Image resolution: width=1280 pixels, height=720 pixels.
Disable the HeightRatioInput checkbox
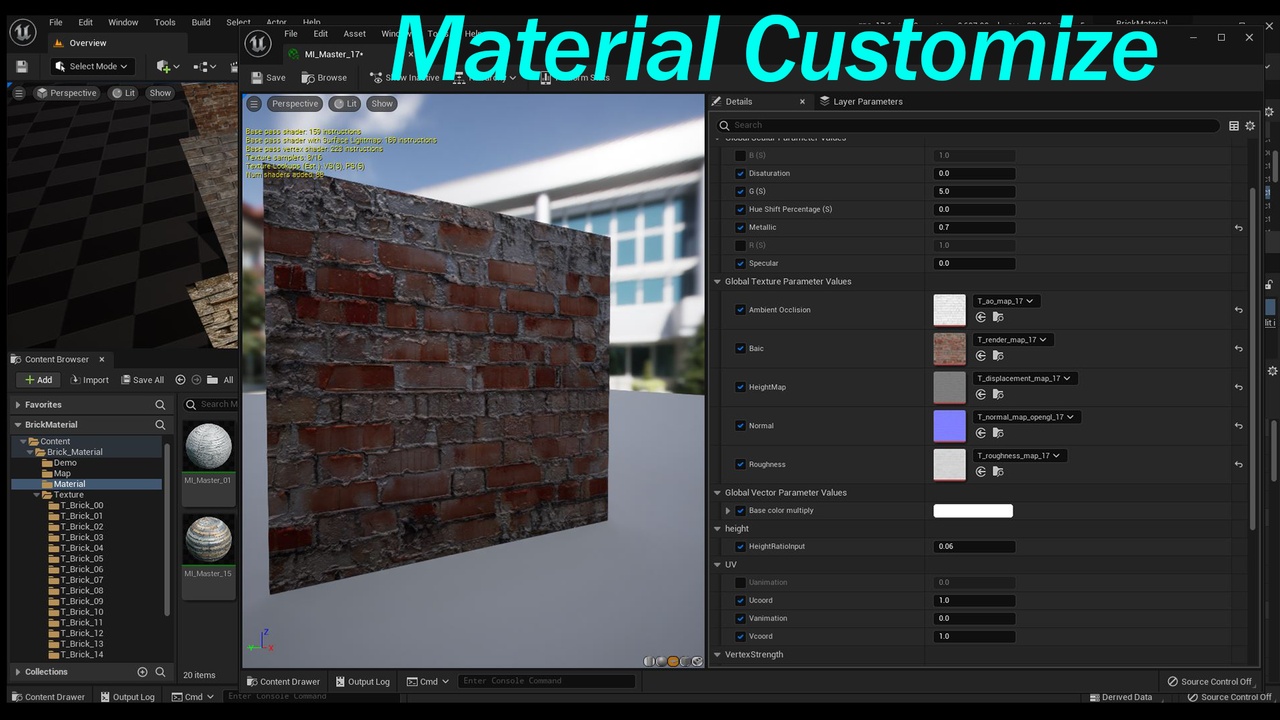click(740, 547)
